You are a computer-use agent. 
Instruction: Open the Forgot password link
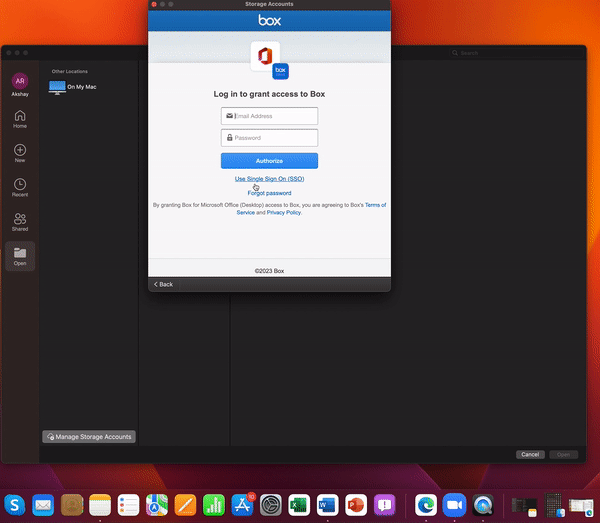(269, 193)
